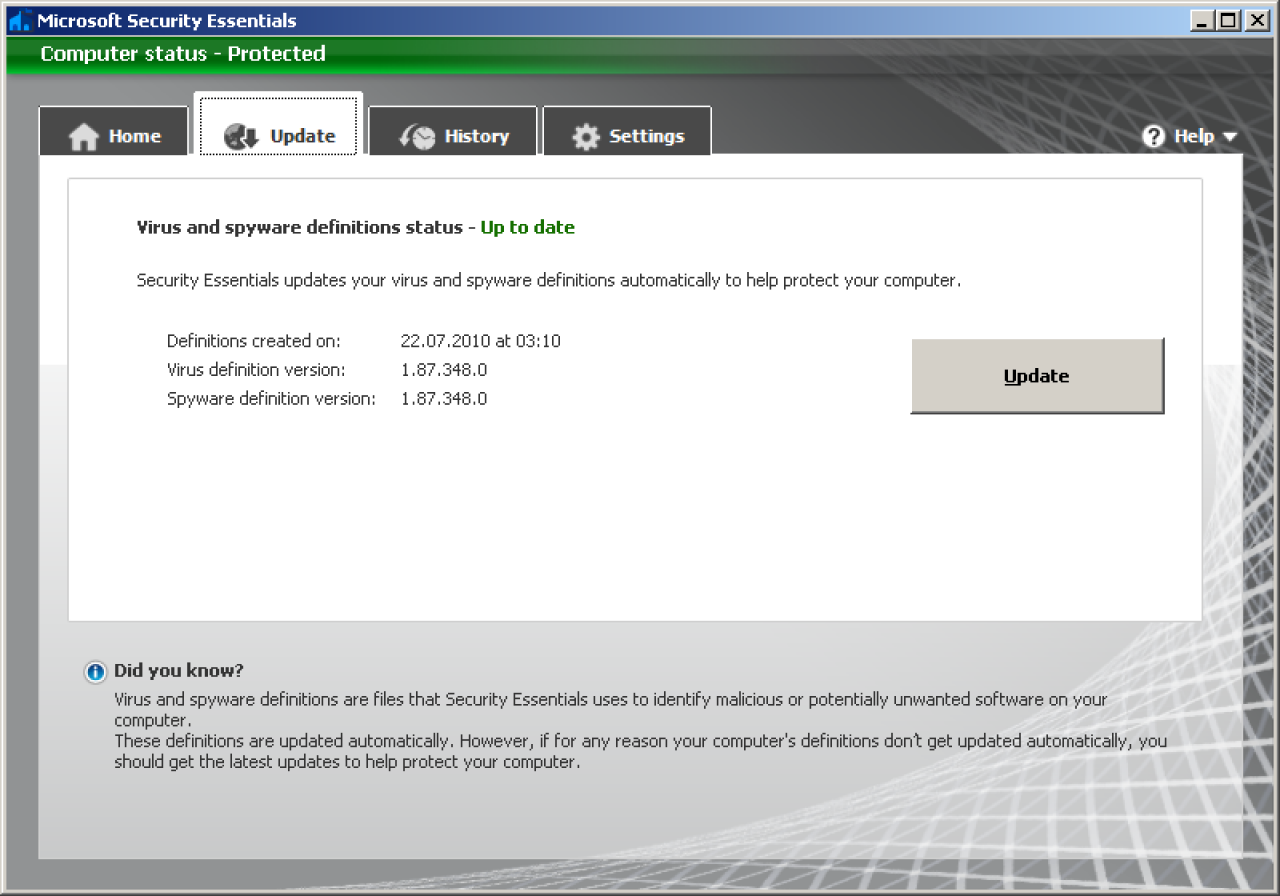Maximize the Security Essentials window

point(1229,20)
